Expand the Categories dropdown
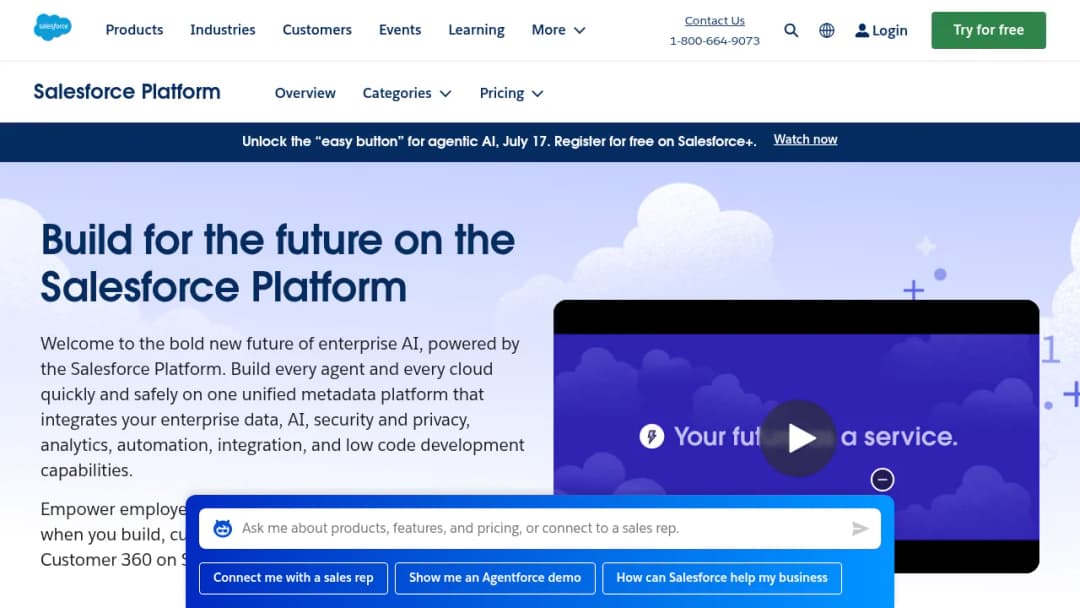The image size is (1080, 608). (x=407, y=93)
